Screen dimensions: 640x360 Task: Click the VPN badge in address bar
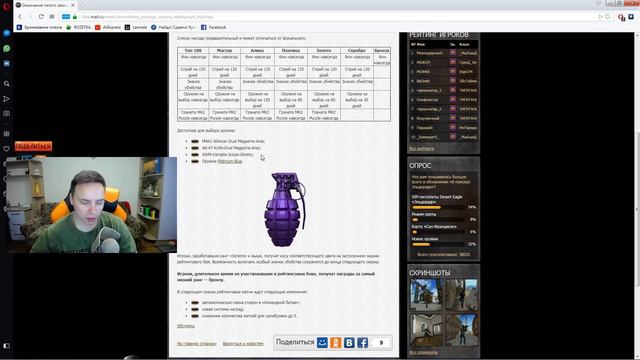pos(66,17)
